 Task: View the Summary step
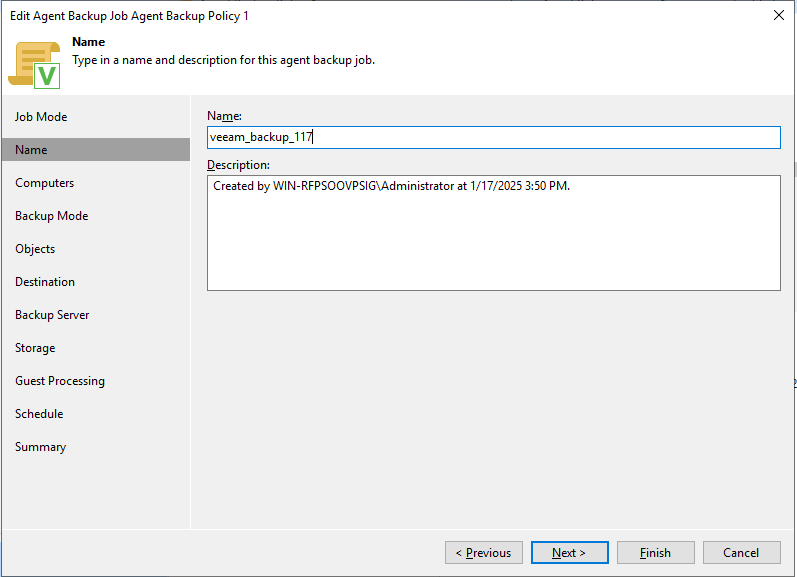tap(40, 447)
